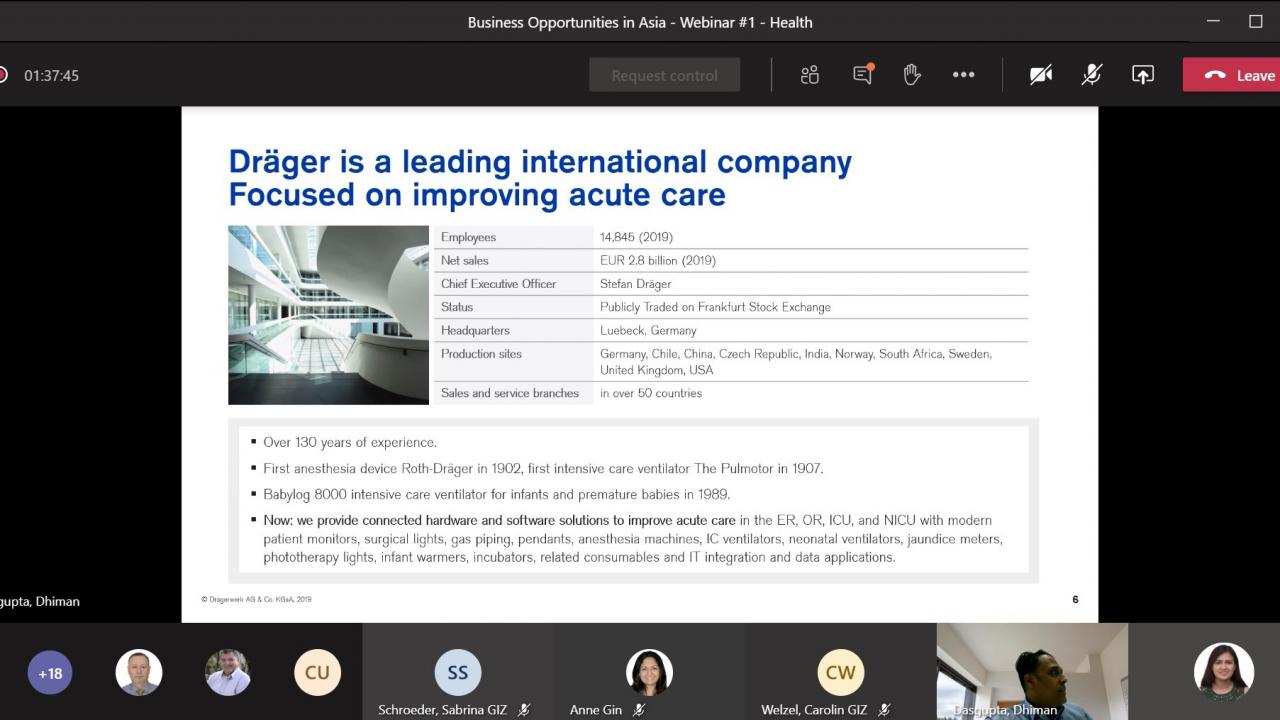This screenshot has height=720, width=1280.
Task: Click the muted mic icon by Anne Gin
Action: pyautogui.click(x=639, y=710)
